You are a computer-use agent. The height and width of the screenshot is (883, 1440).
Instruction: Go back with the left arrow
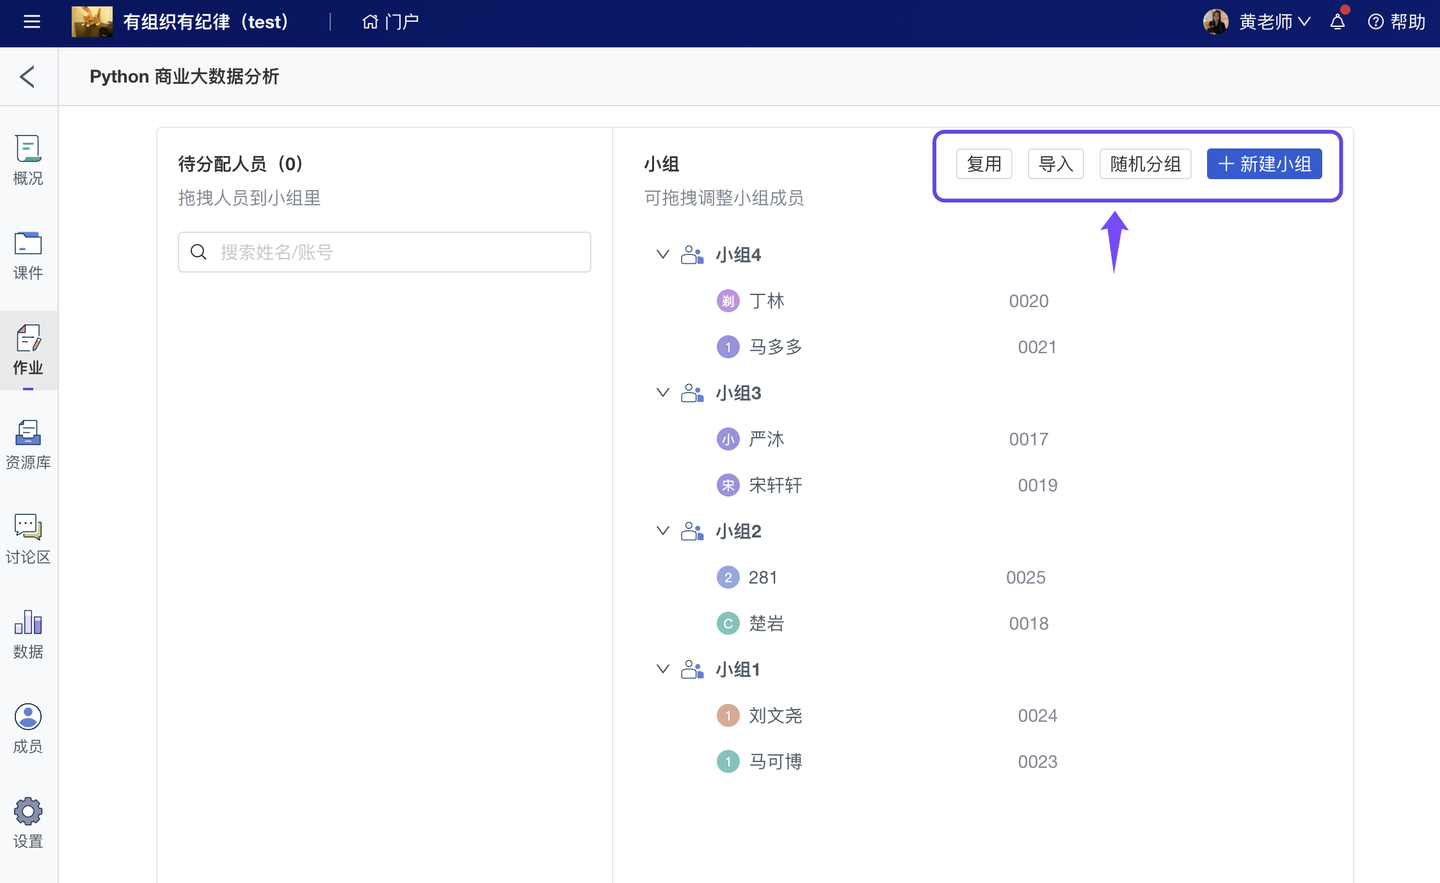(x=28, y=76)
